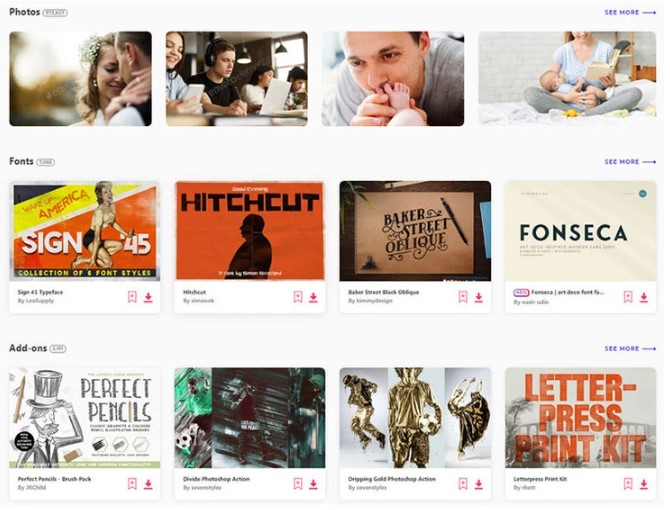Viewport: 670px width, 510px height.
Task: Download Perfect Pencils Brush Pack
Action: 148,484
